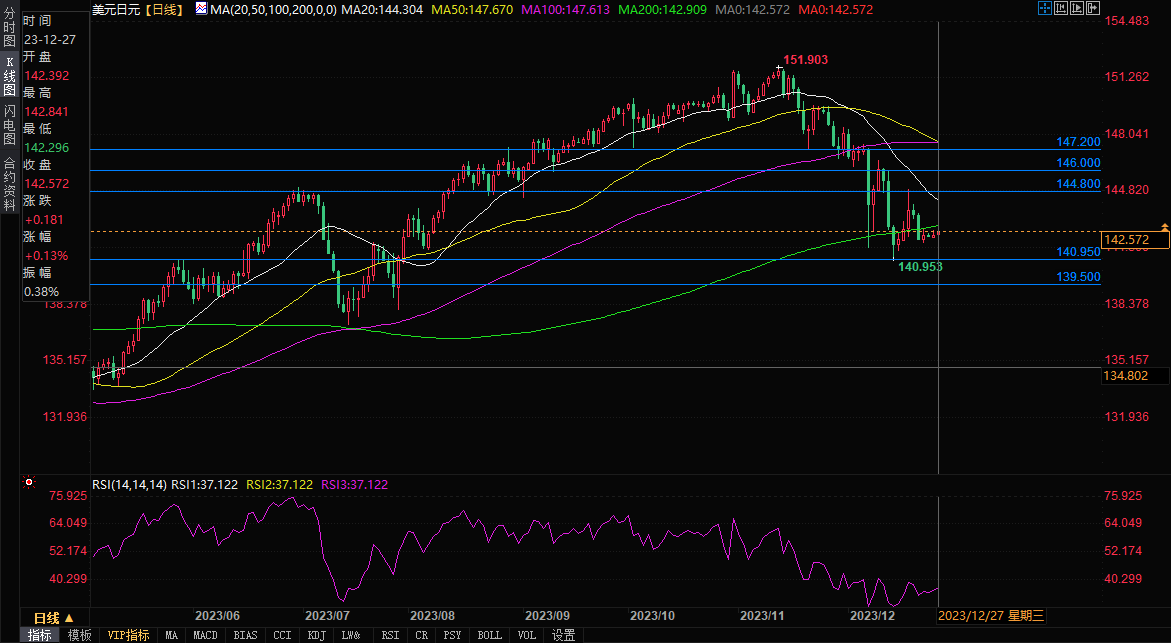Select the 模板 bottom tab

(x=79, y=635)
